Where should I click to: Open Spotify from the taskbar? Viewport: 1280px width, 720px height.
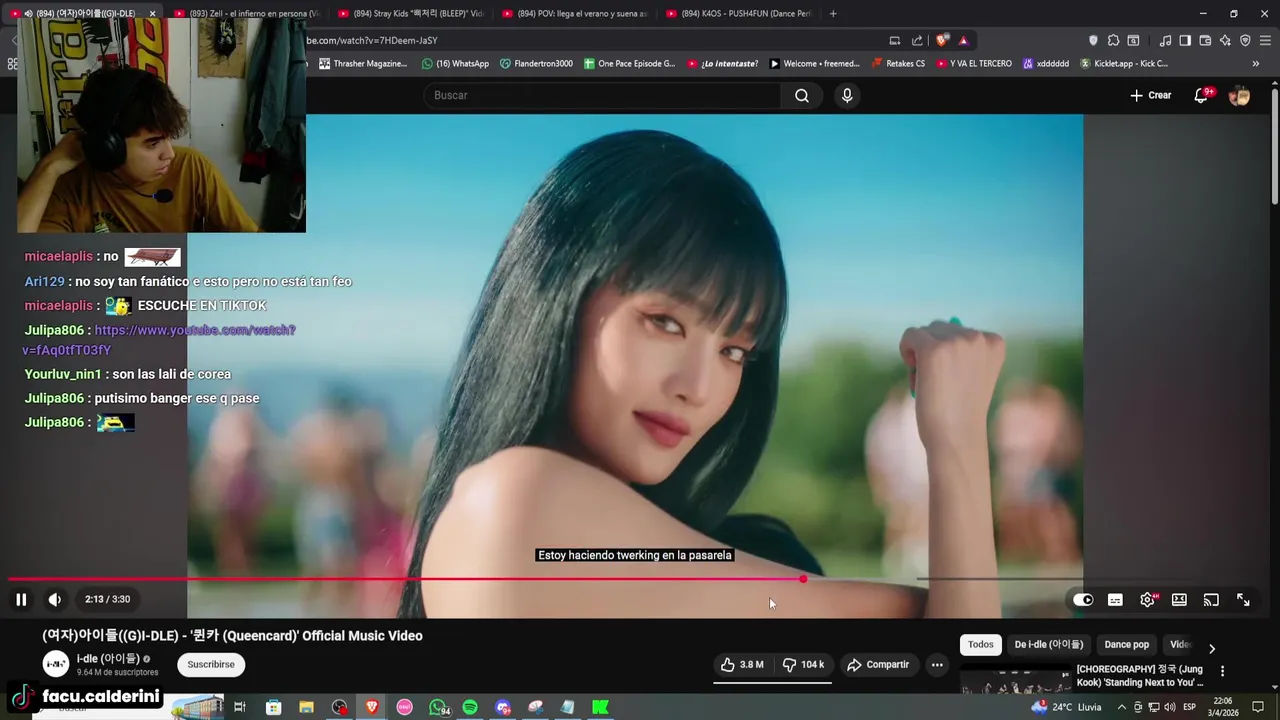pyautogui.click(x=470, y=707)
